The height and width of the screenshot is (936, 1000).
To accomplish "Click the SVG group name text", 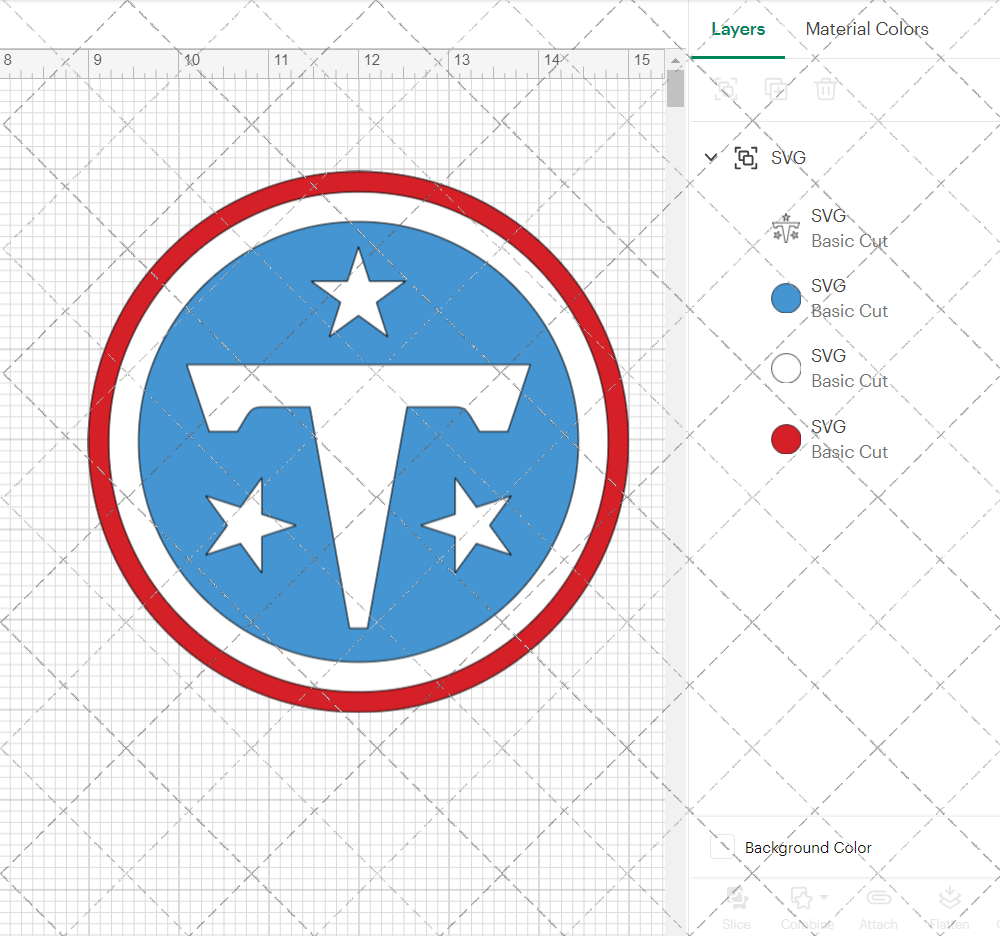I will [788, 157].
